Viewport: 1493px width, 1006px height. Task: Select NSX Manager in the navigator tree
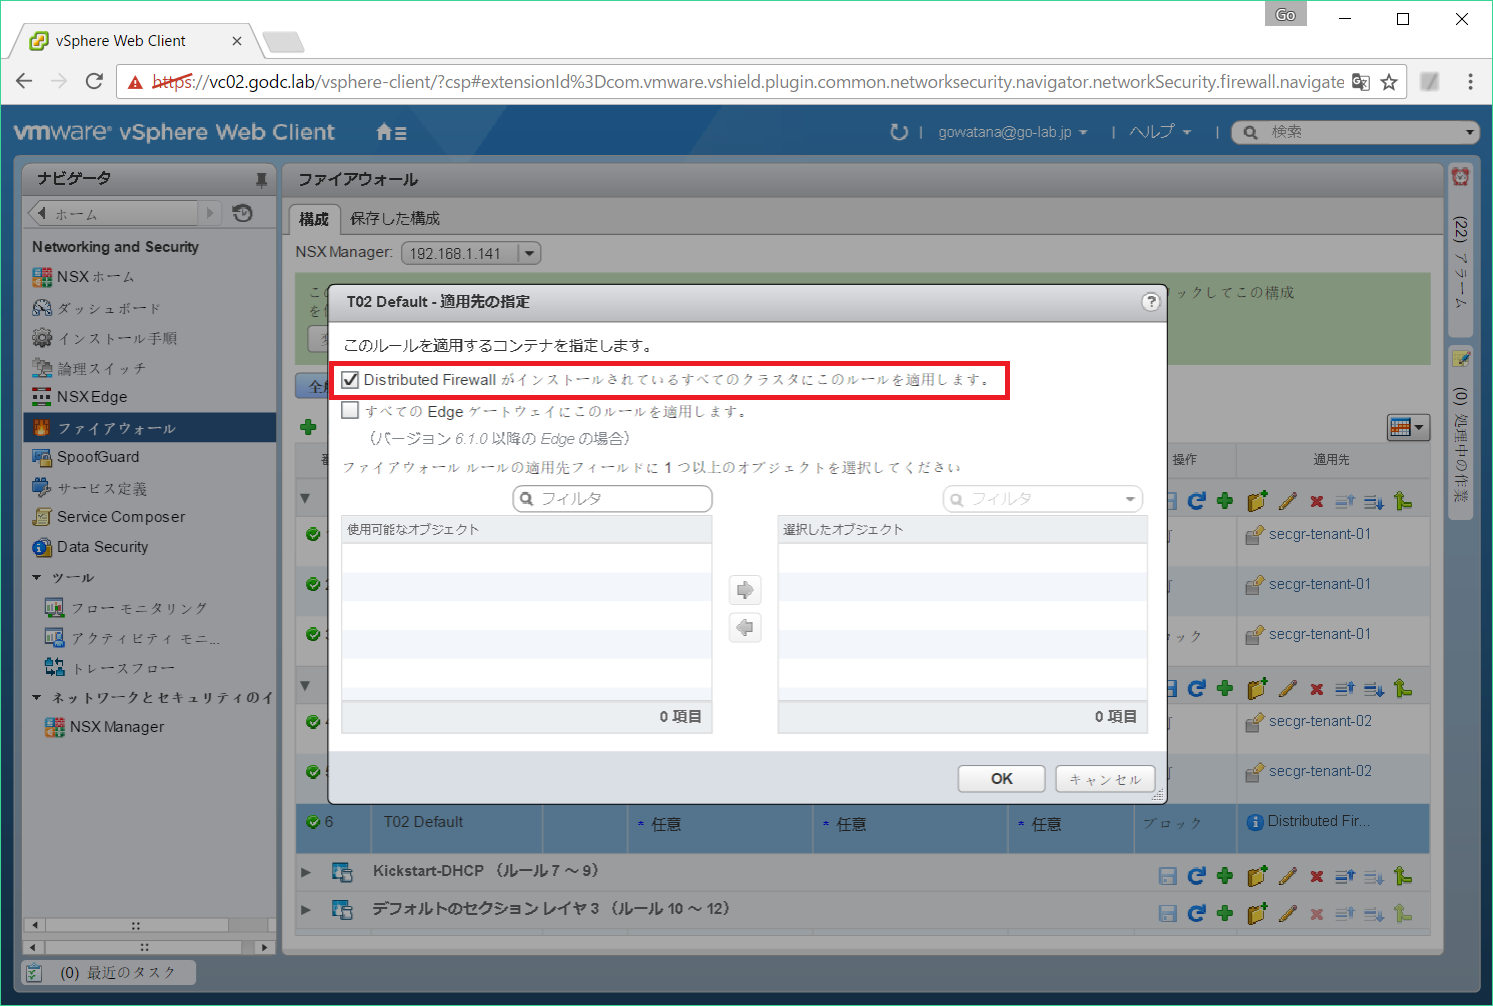[x=104, y=727]
